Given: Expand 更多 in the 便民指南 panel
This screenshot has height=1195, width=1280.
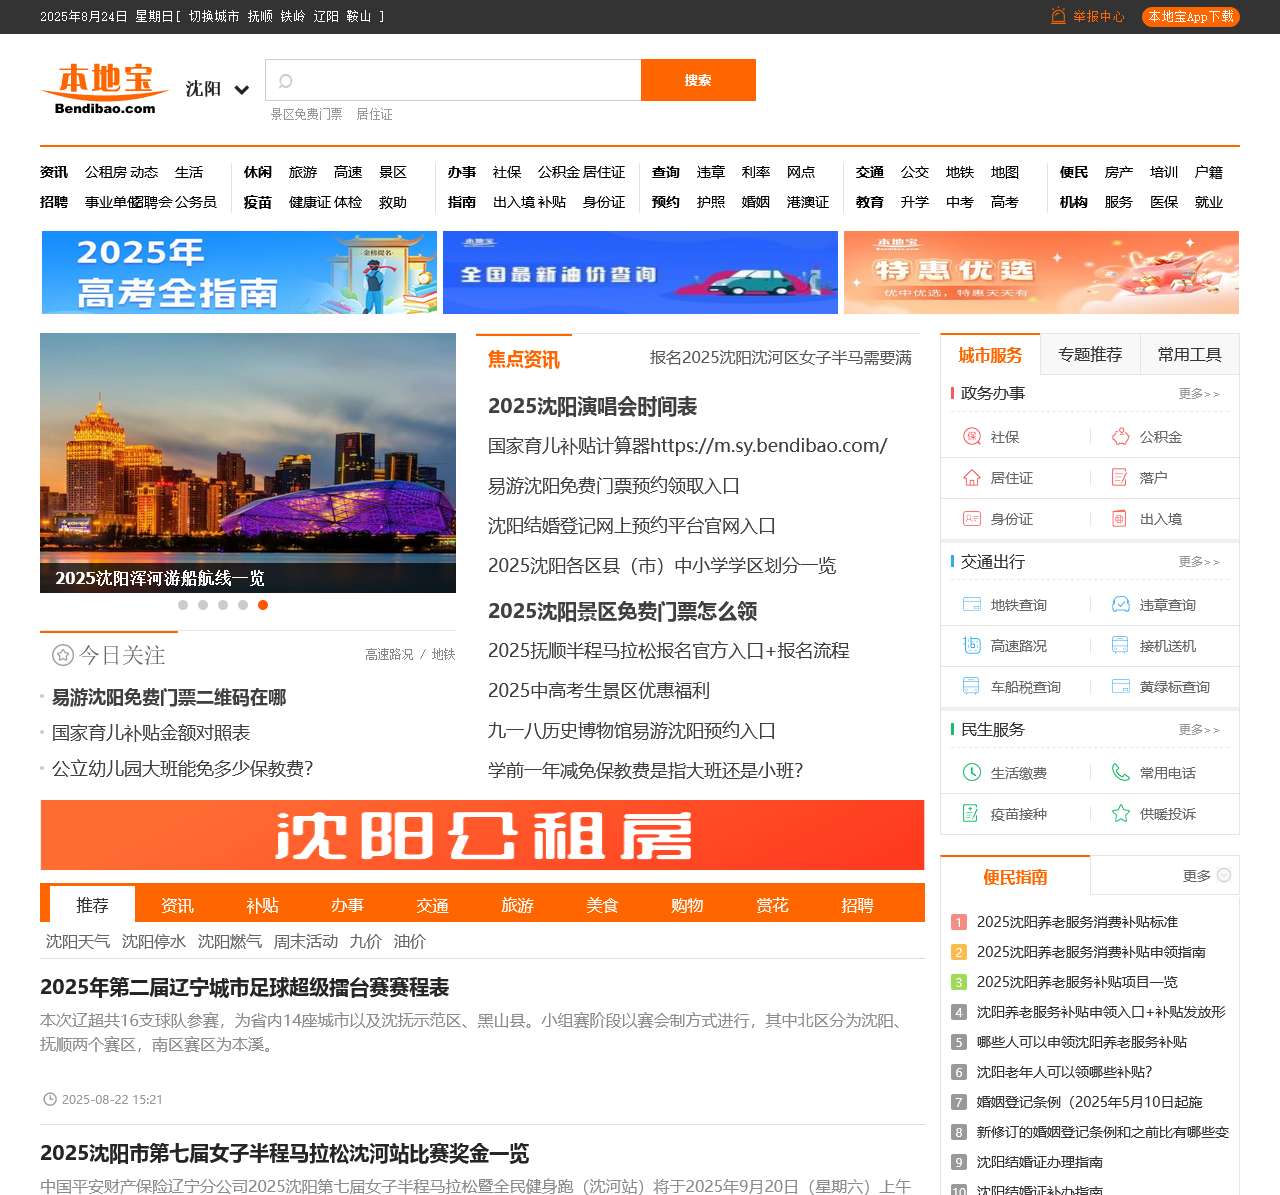Looking at the screenshot, I should coord(1202,874).
